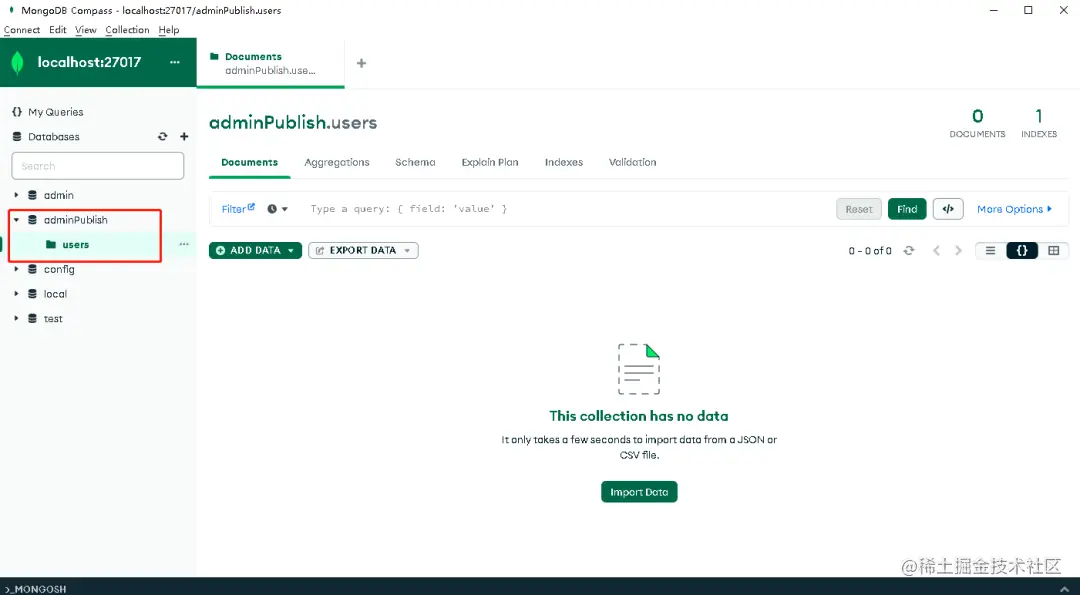Go to the next page arrow
The width and height of the screenshot is (1080, 595).
[x=958, y=251]
